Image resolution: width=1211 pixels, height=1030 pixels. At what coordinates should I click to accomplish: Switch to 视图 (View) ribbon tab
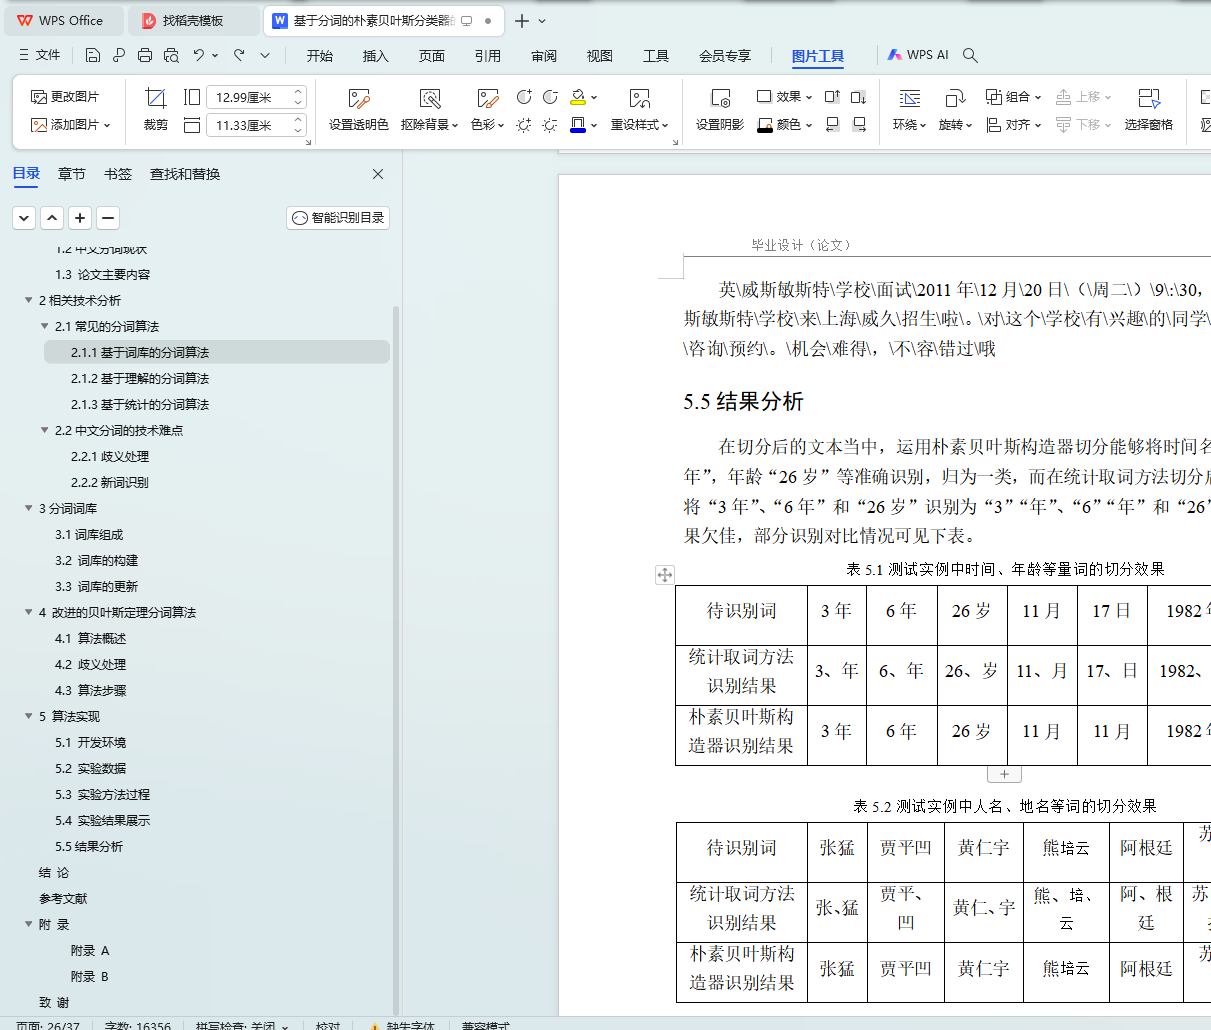(x=600, y=56)
